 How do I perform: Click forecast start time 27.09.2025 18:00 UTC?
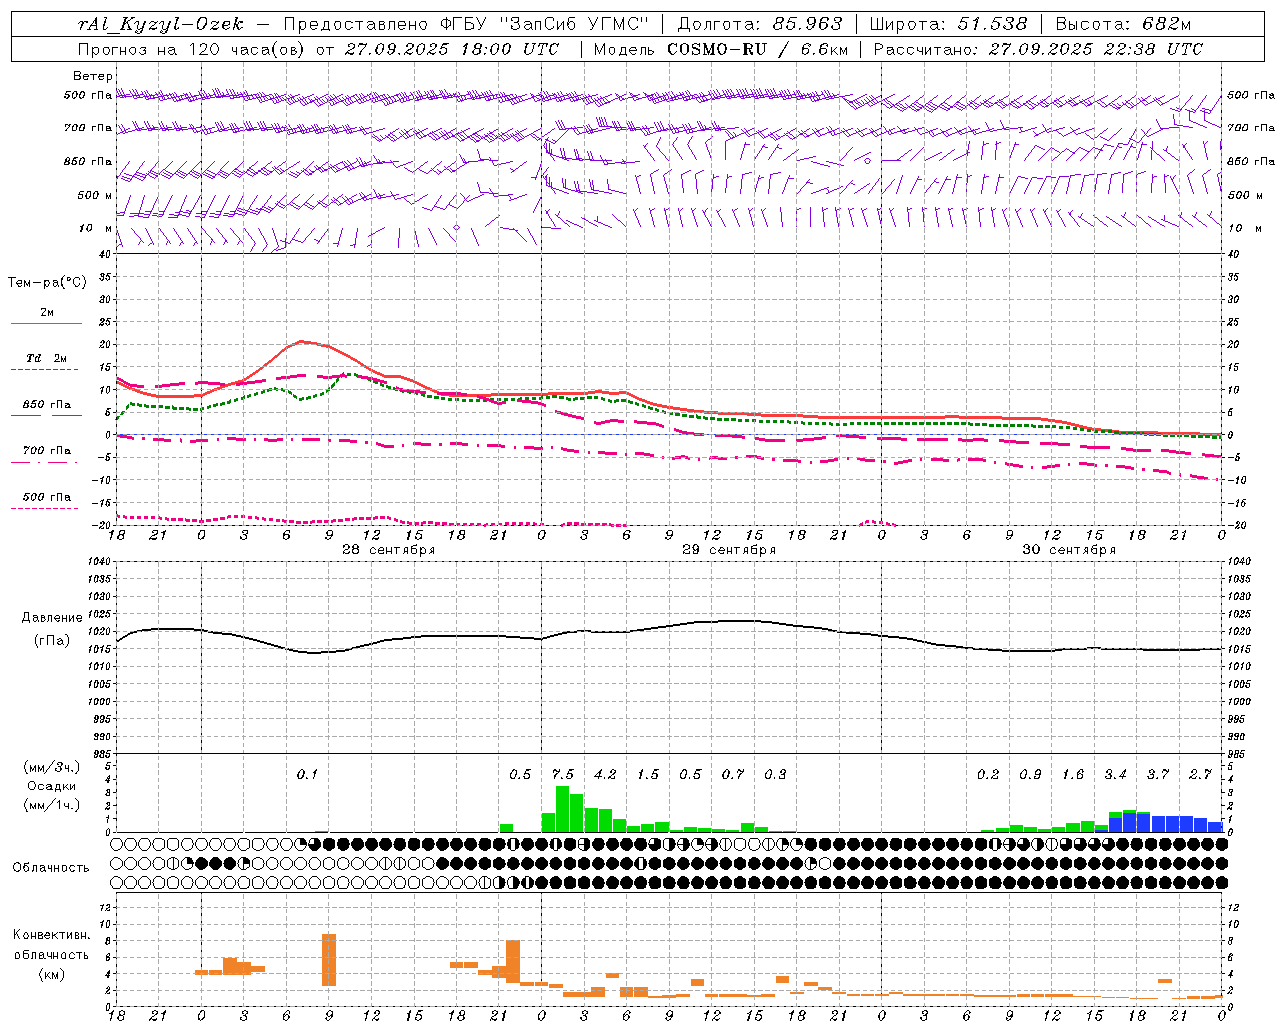(452, 49)
